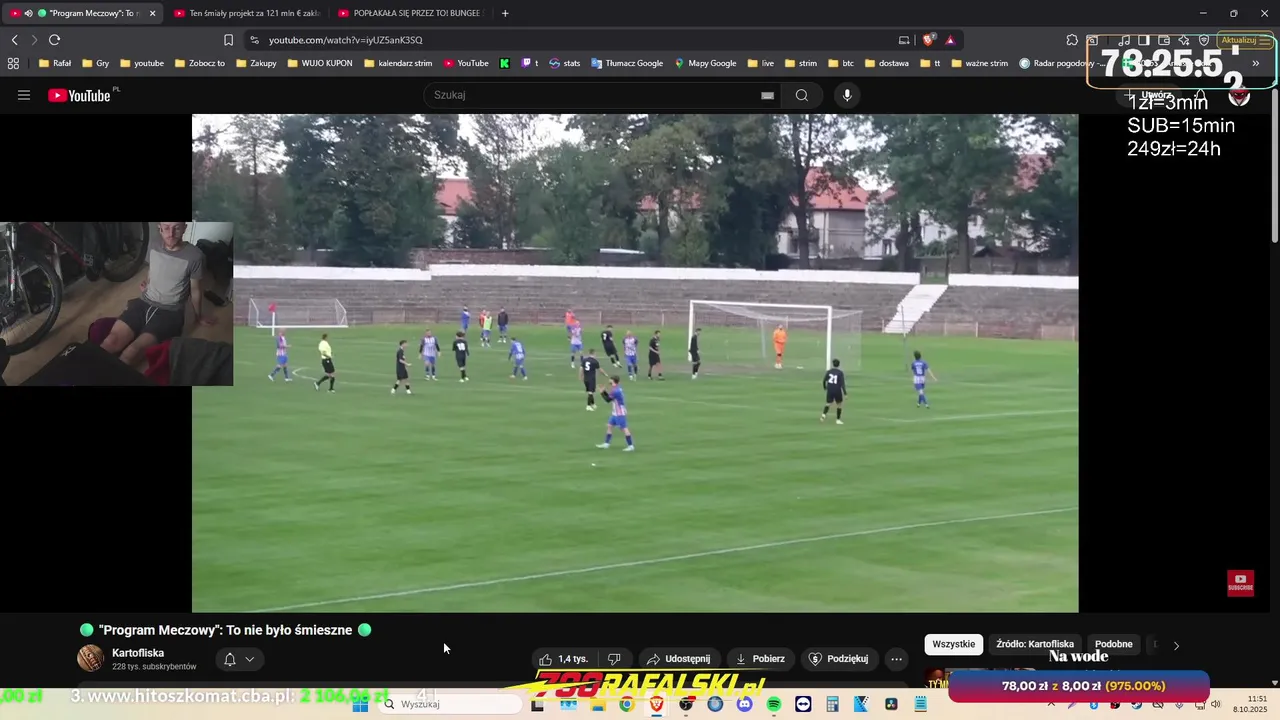Click the Aktualizuj browser update button
Image resolution: width=1280 pixels, height=720 pixels.
click(x=1246, y=41)
